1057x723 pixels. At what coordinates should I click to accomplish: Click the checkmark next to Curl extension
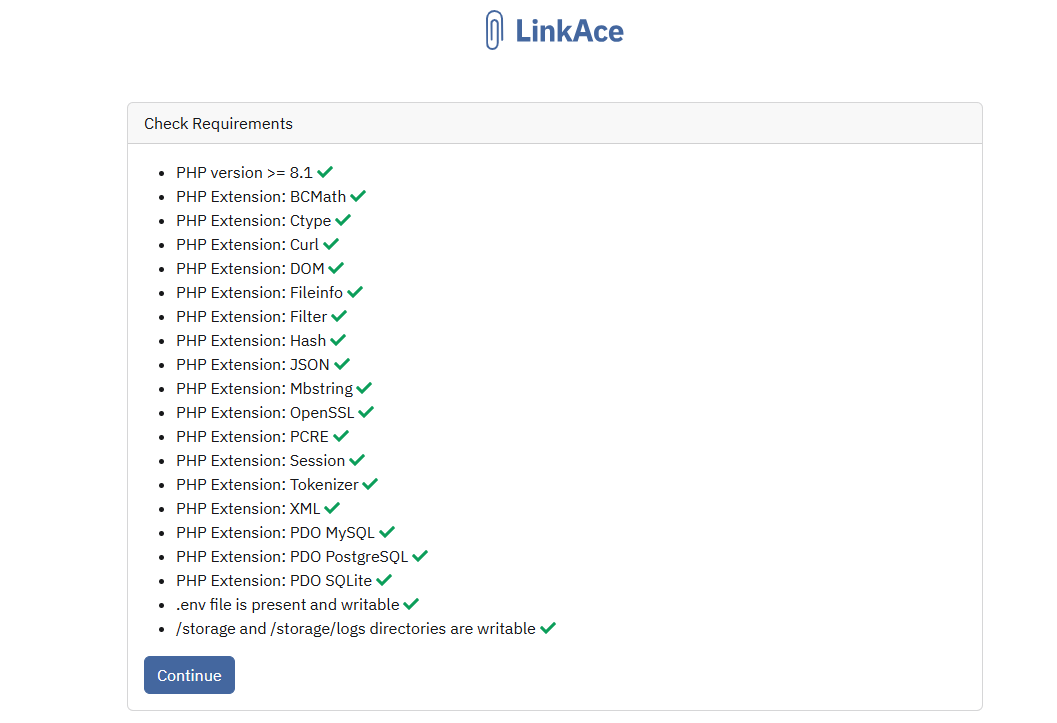coord(331,244)
